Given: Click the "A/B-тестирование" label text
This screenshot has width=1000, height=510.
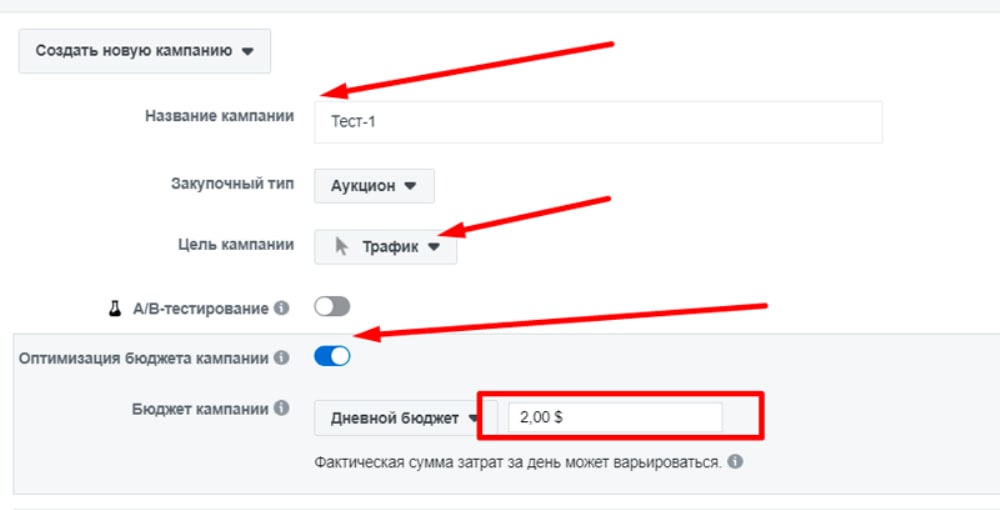Looking at the screenshot, I should pyautogui.click(x=200, y=309).
